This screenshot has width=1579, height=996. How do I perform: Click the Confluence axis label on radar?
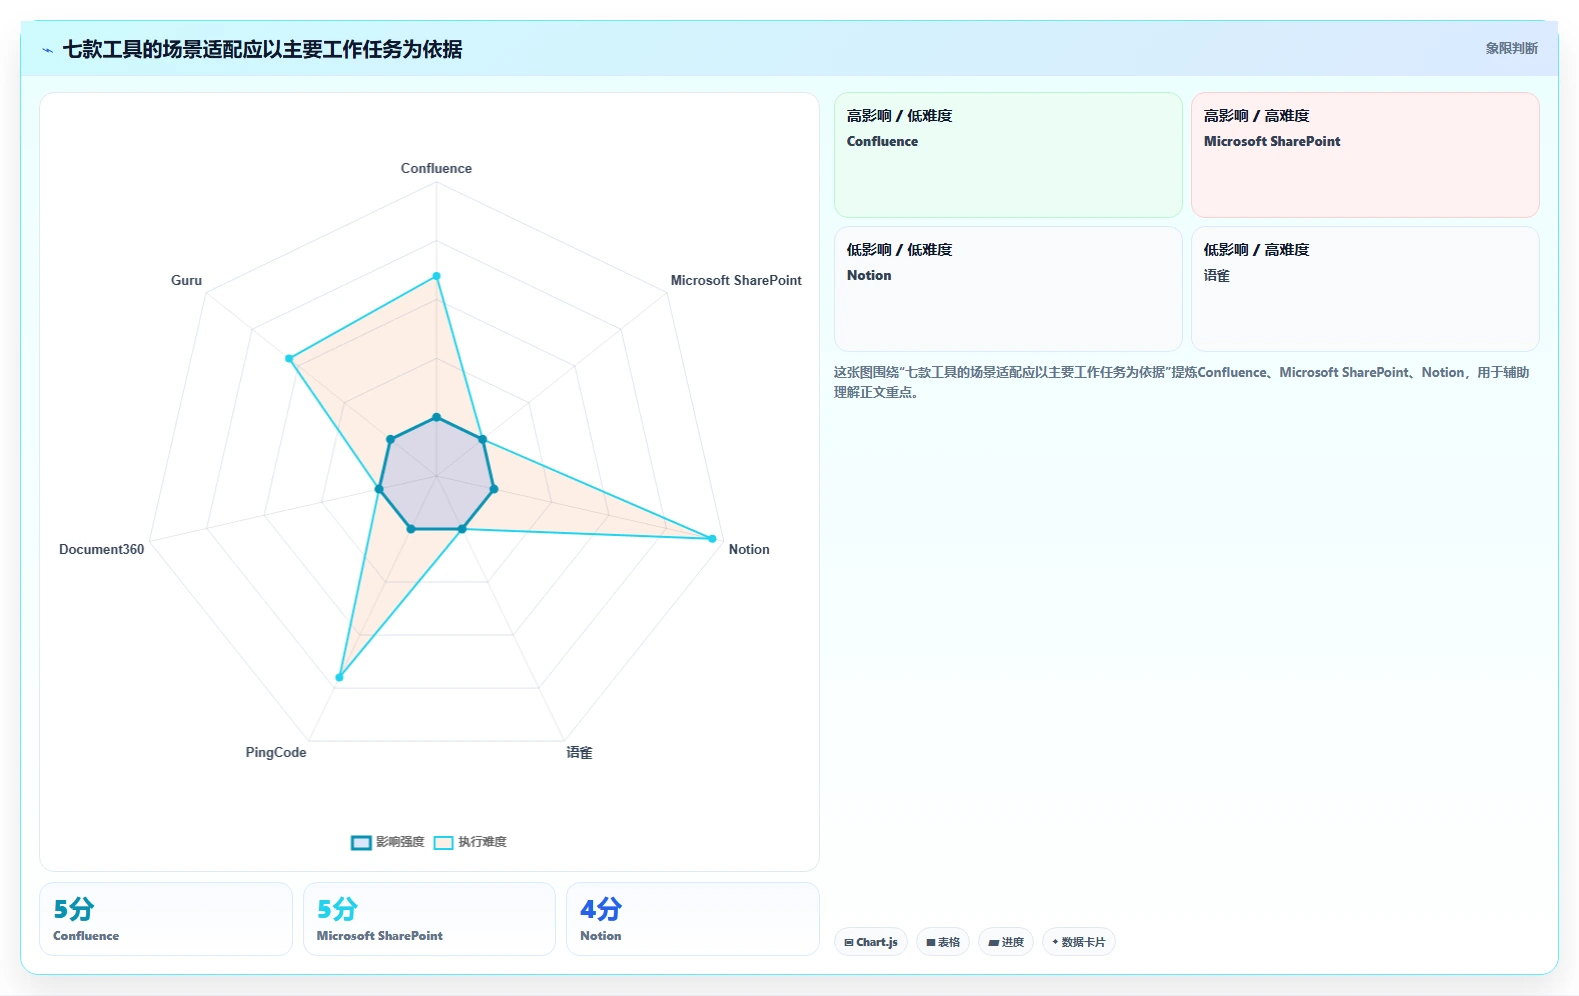(x=436, y=168)
